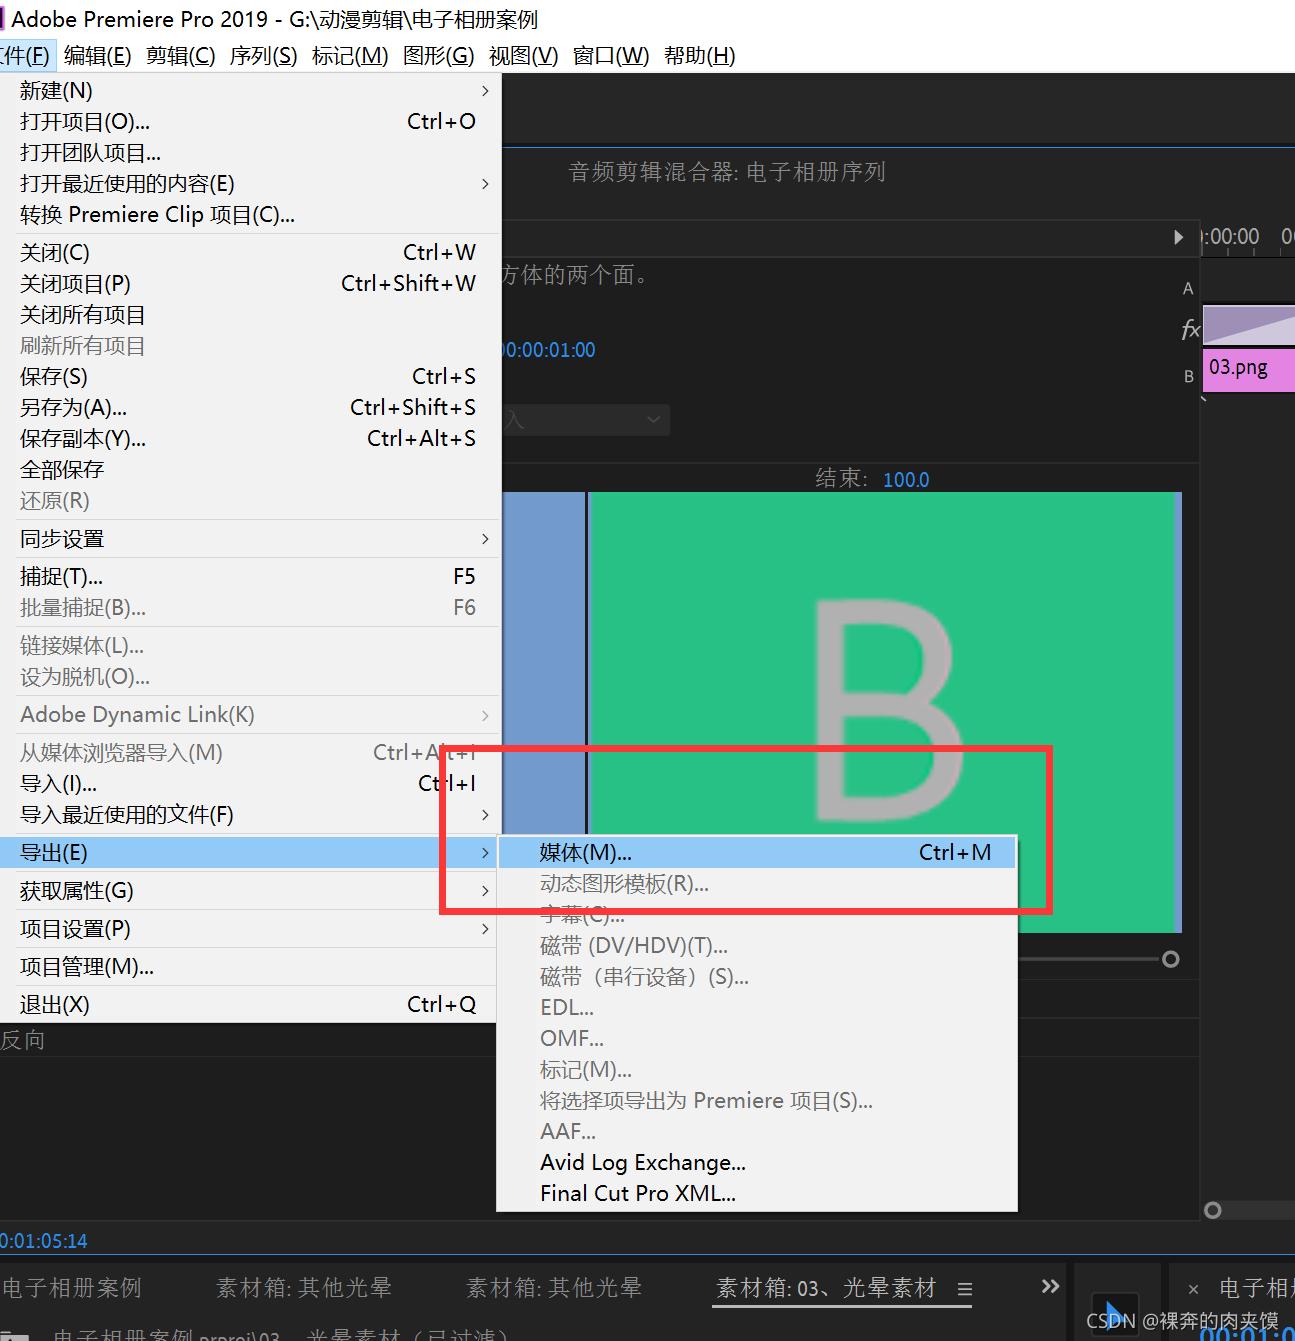Click the zoom scroll handle below mini timeline
Screen dimensions: 1295x1341
pyautogui.click(x=1213, y=1210)
